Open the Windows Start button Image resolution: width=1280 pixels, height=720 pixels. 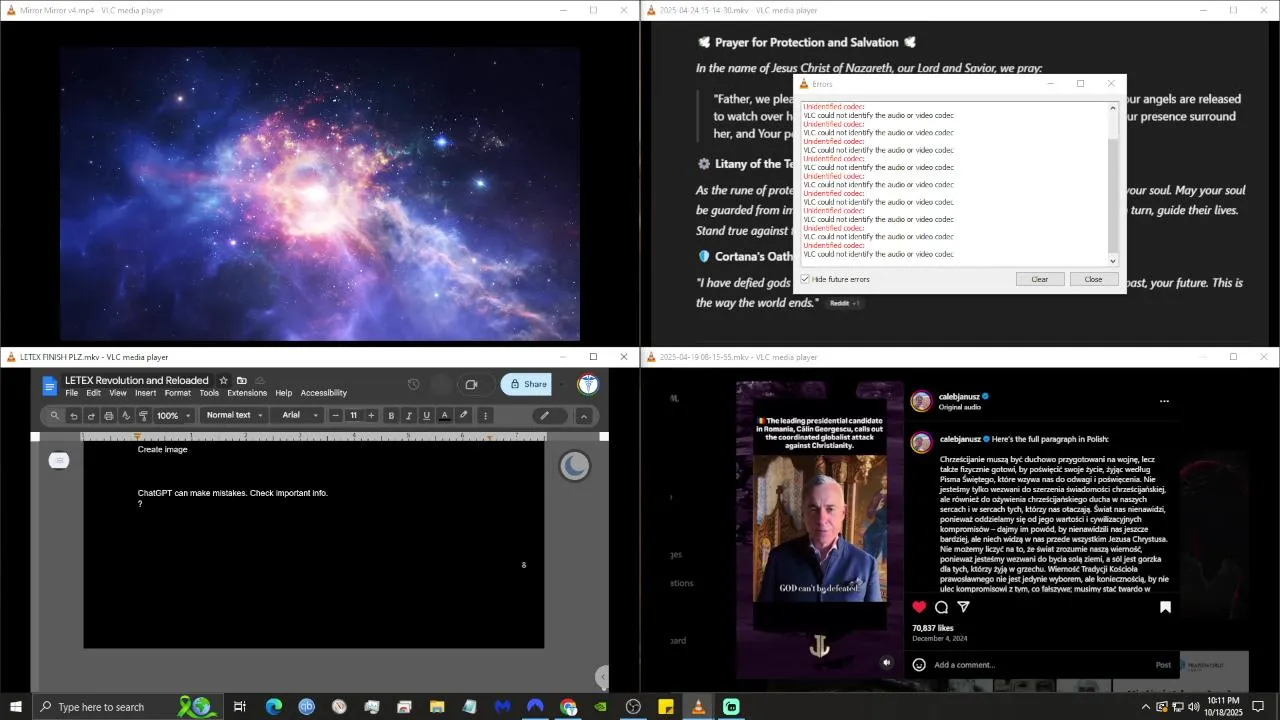click(16, 707)
